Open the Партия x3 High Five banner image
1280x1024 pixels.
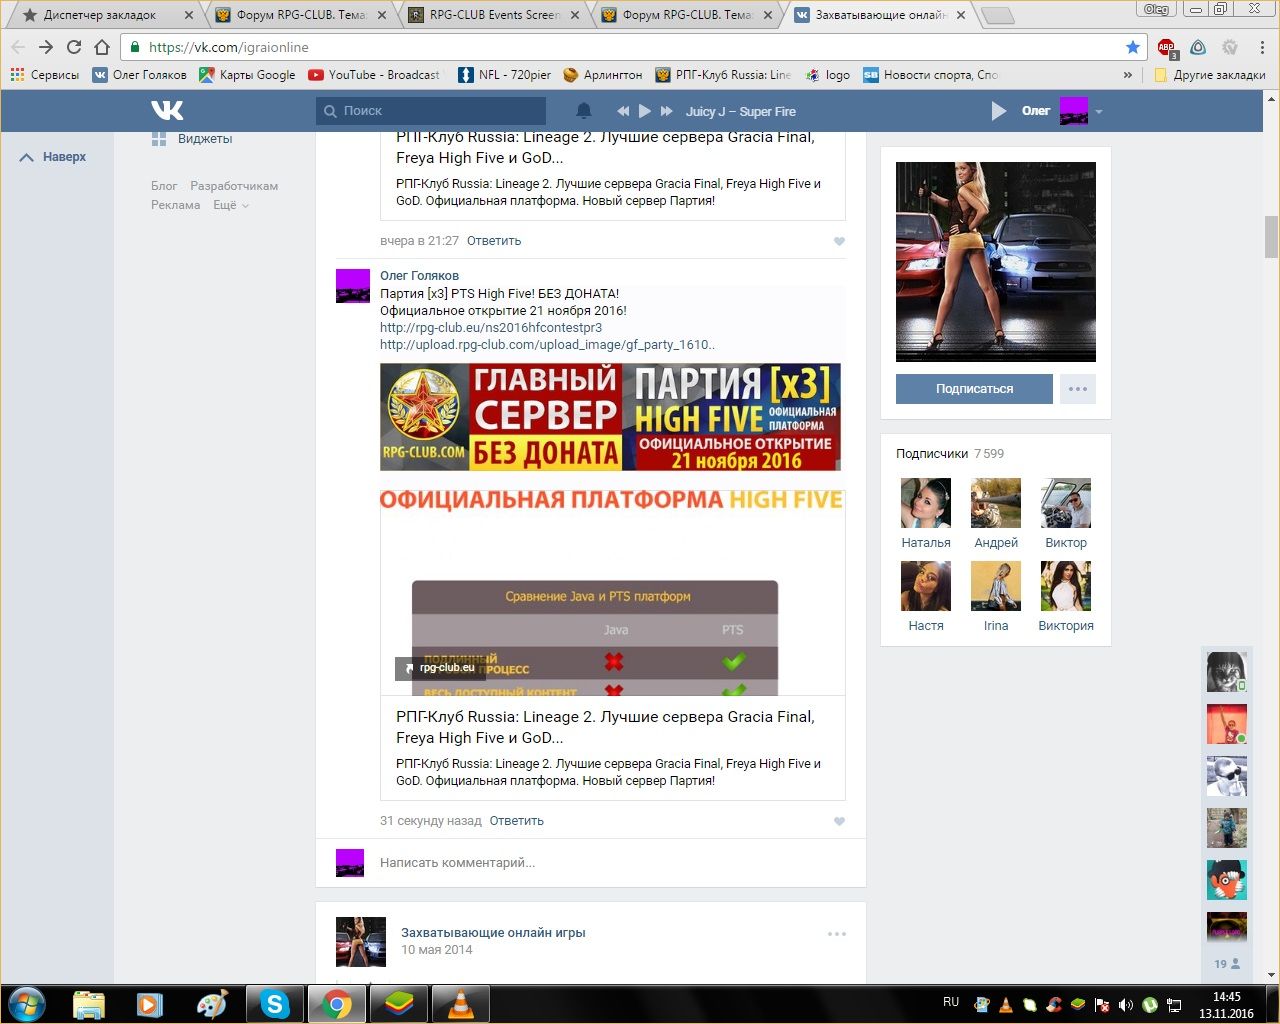[x=610, y=417]
